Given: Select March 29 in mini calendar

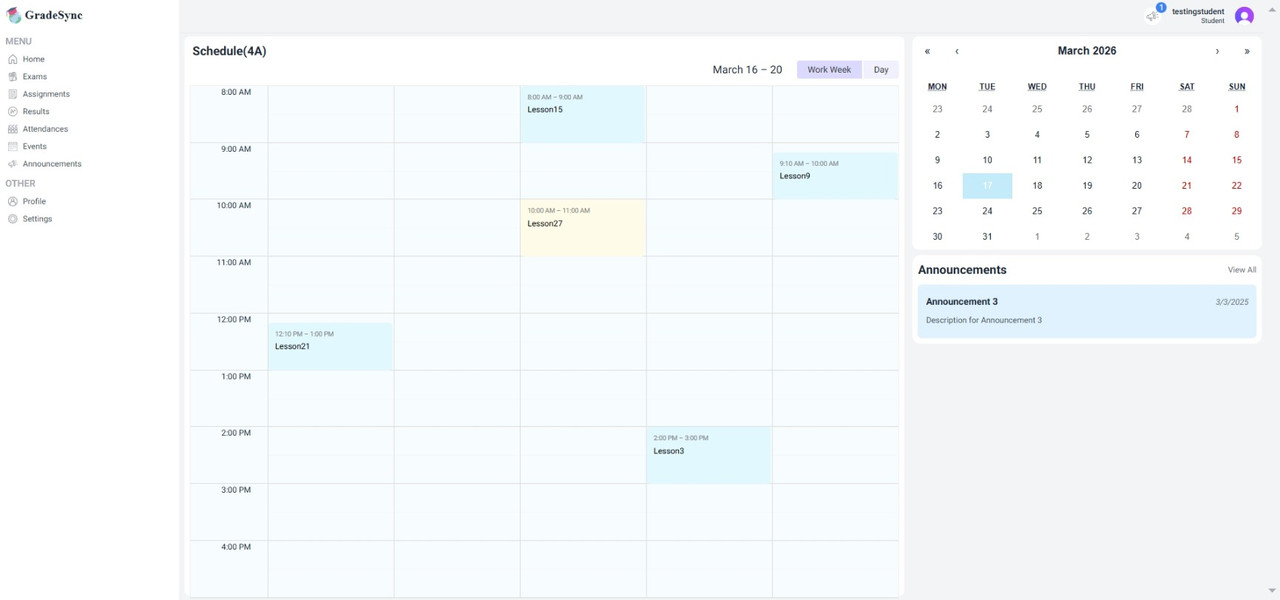Looking at the screenshot, I should point(1237,211).
